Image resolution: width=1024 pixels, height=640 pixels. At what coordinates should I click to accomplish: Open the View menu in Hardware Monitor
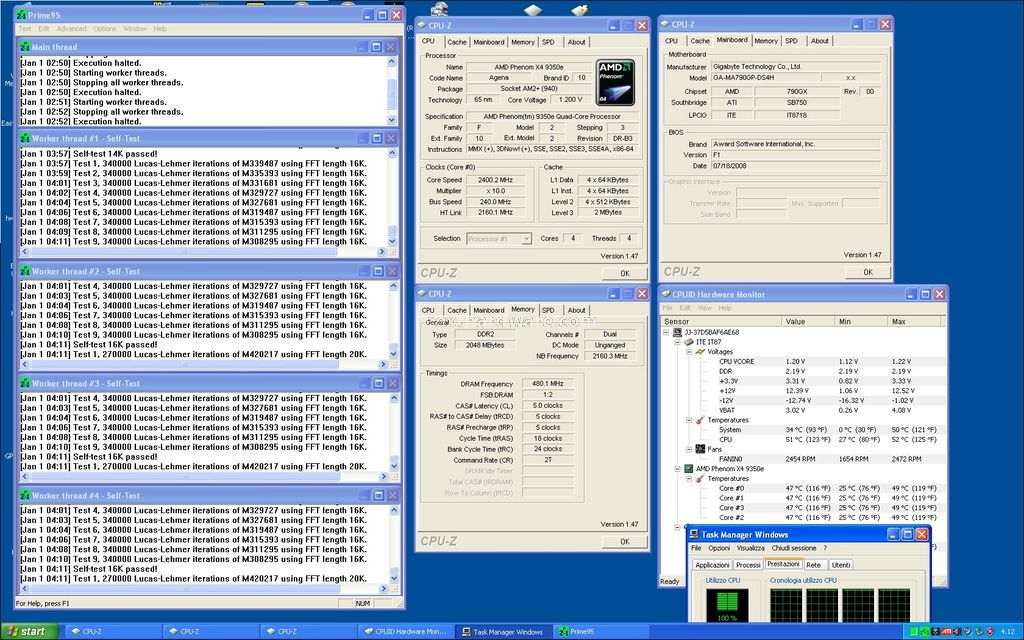(705, 308)
